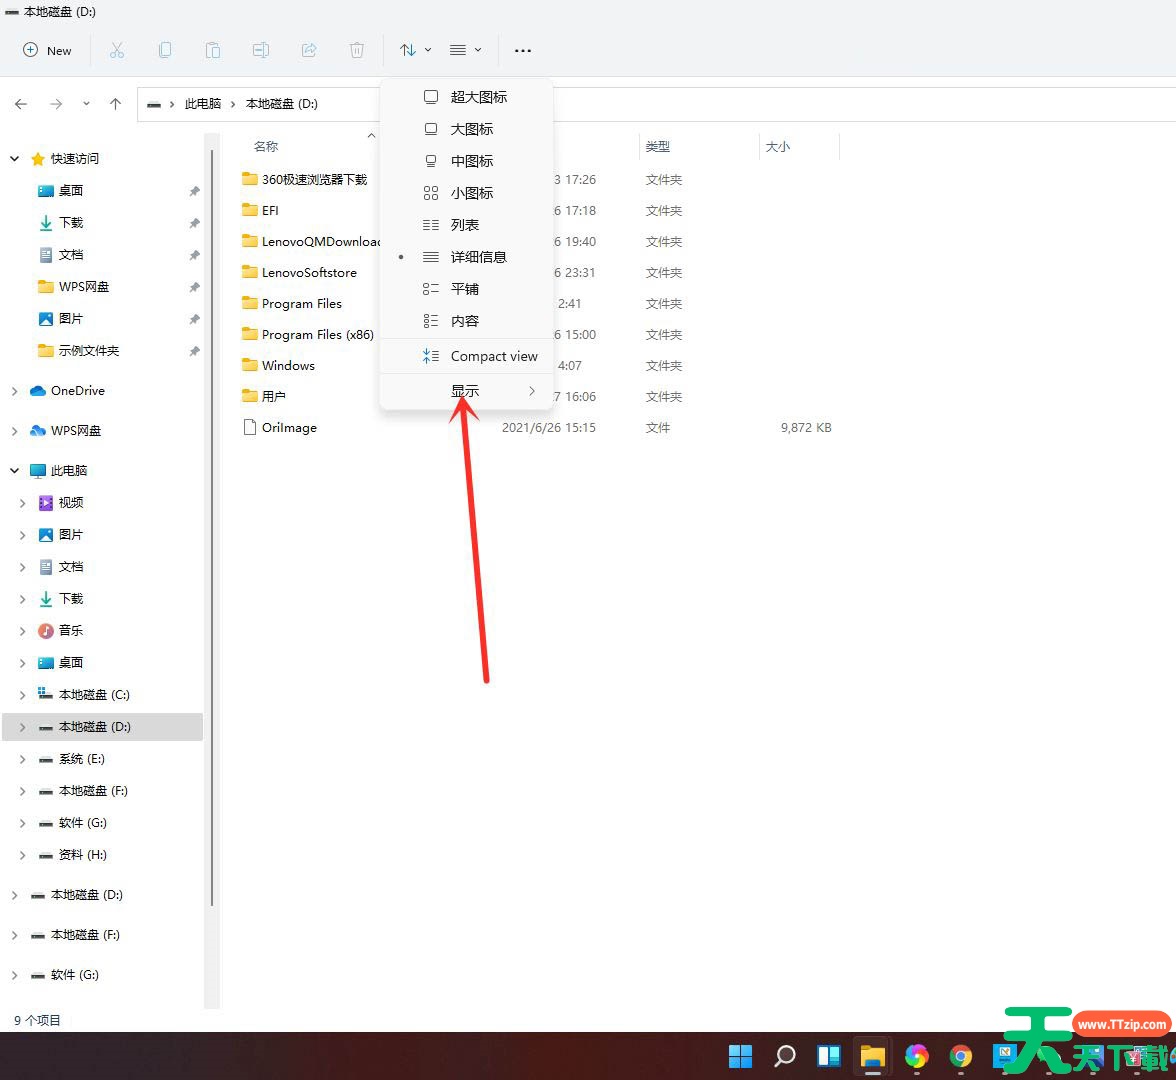Click the Rename icon in toolbar
The height and width of the screenshot is (1080, 1176).
pos(261,50)
